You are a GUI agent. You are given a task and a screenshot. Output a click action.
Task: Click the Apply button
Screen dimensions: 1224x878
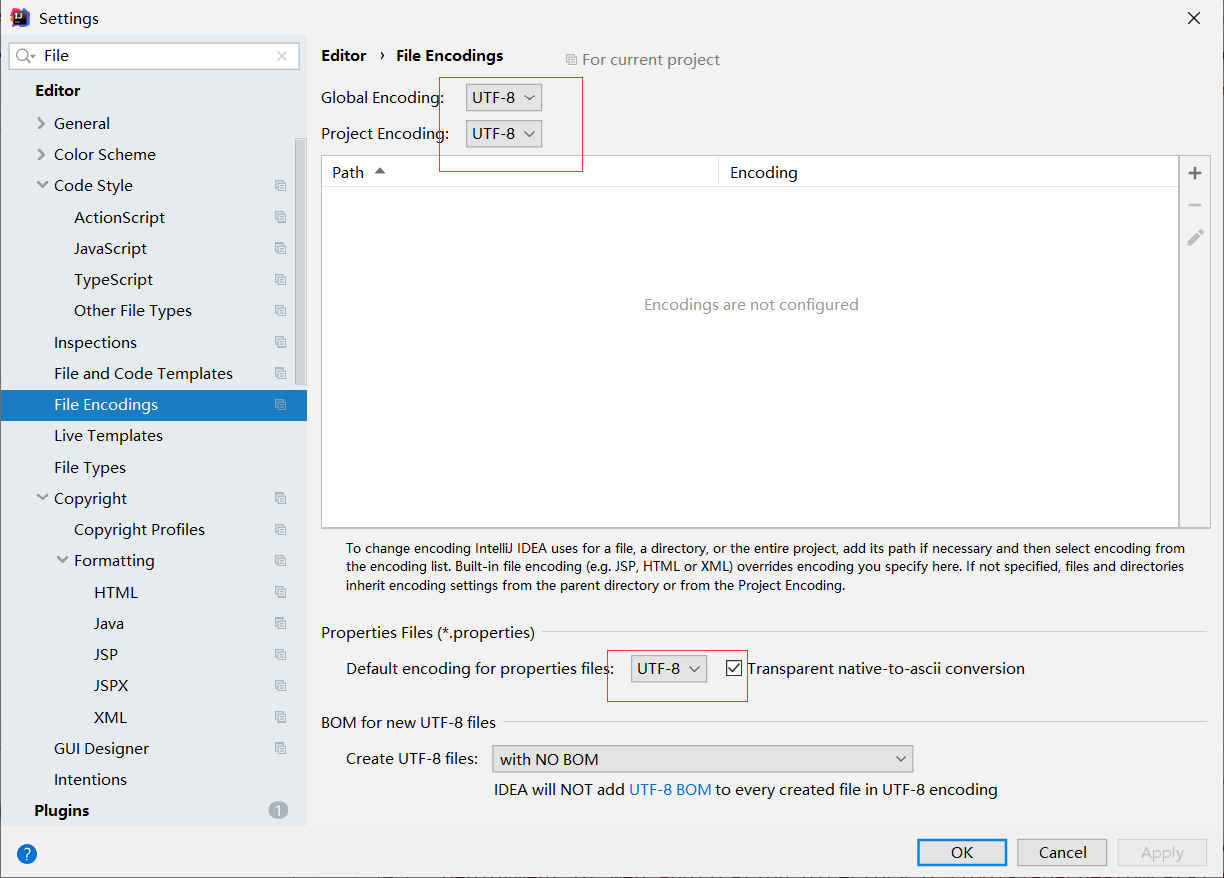(x=1162, y=852)
